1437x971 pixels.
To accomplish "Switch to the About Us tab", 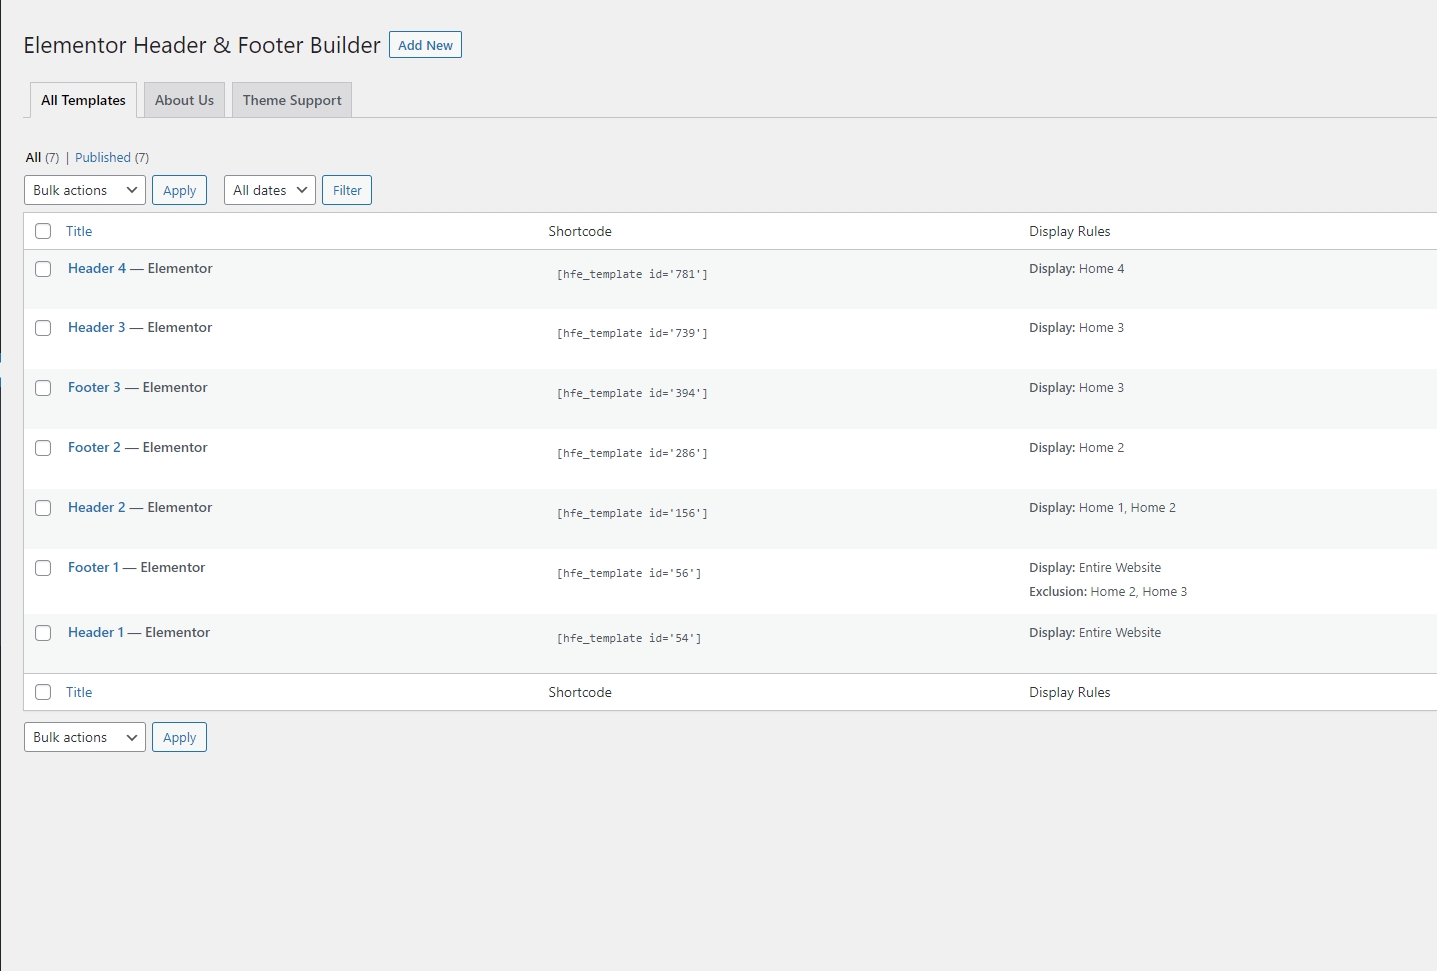I will (x=184, y=100).
